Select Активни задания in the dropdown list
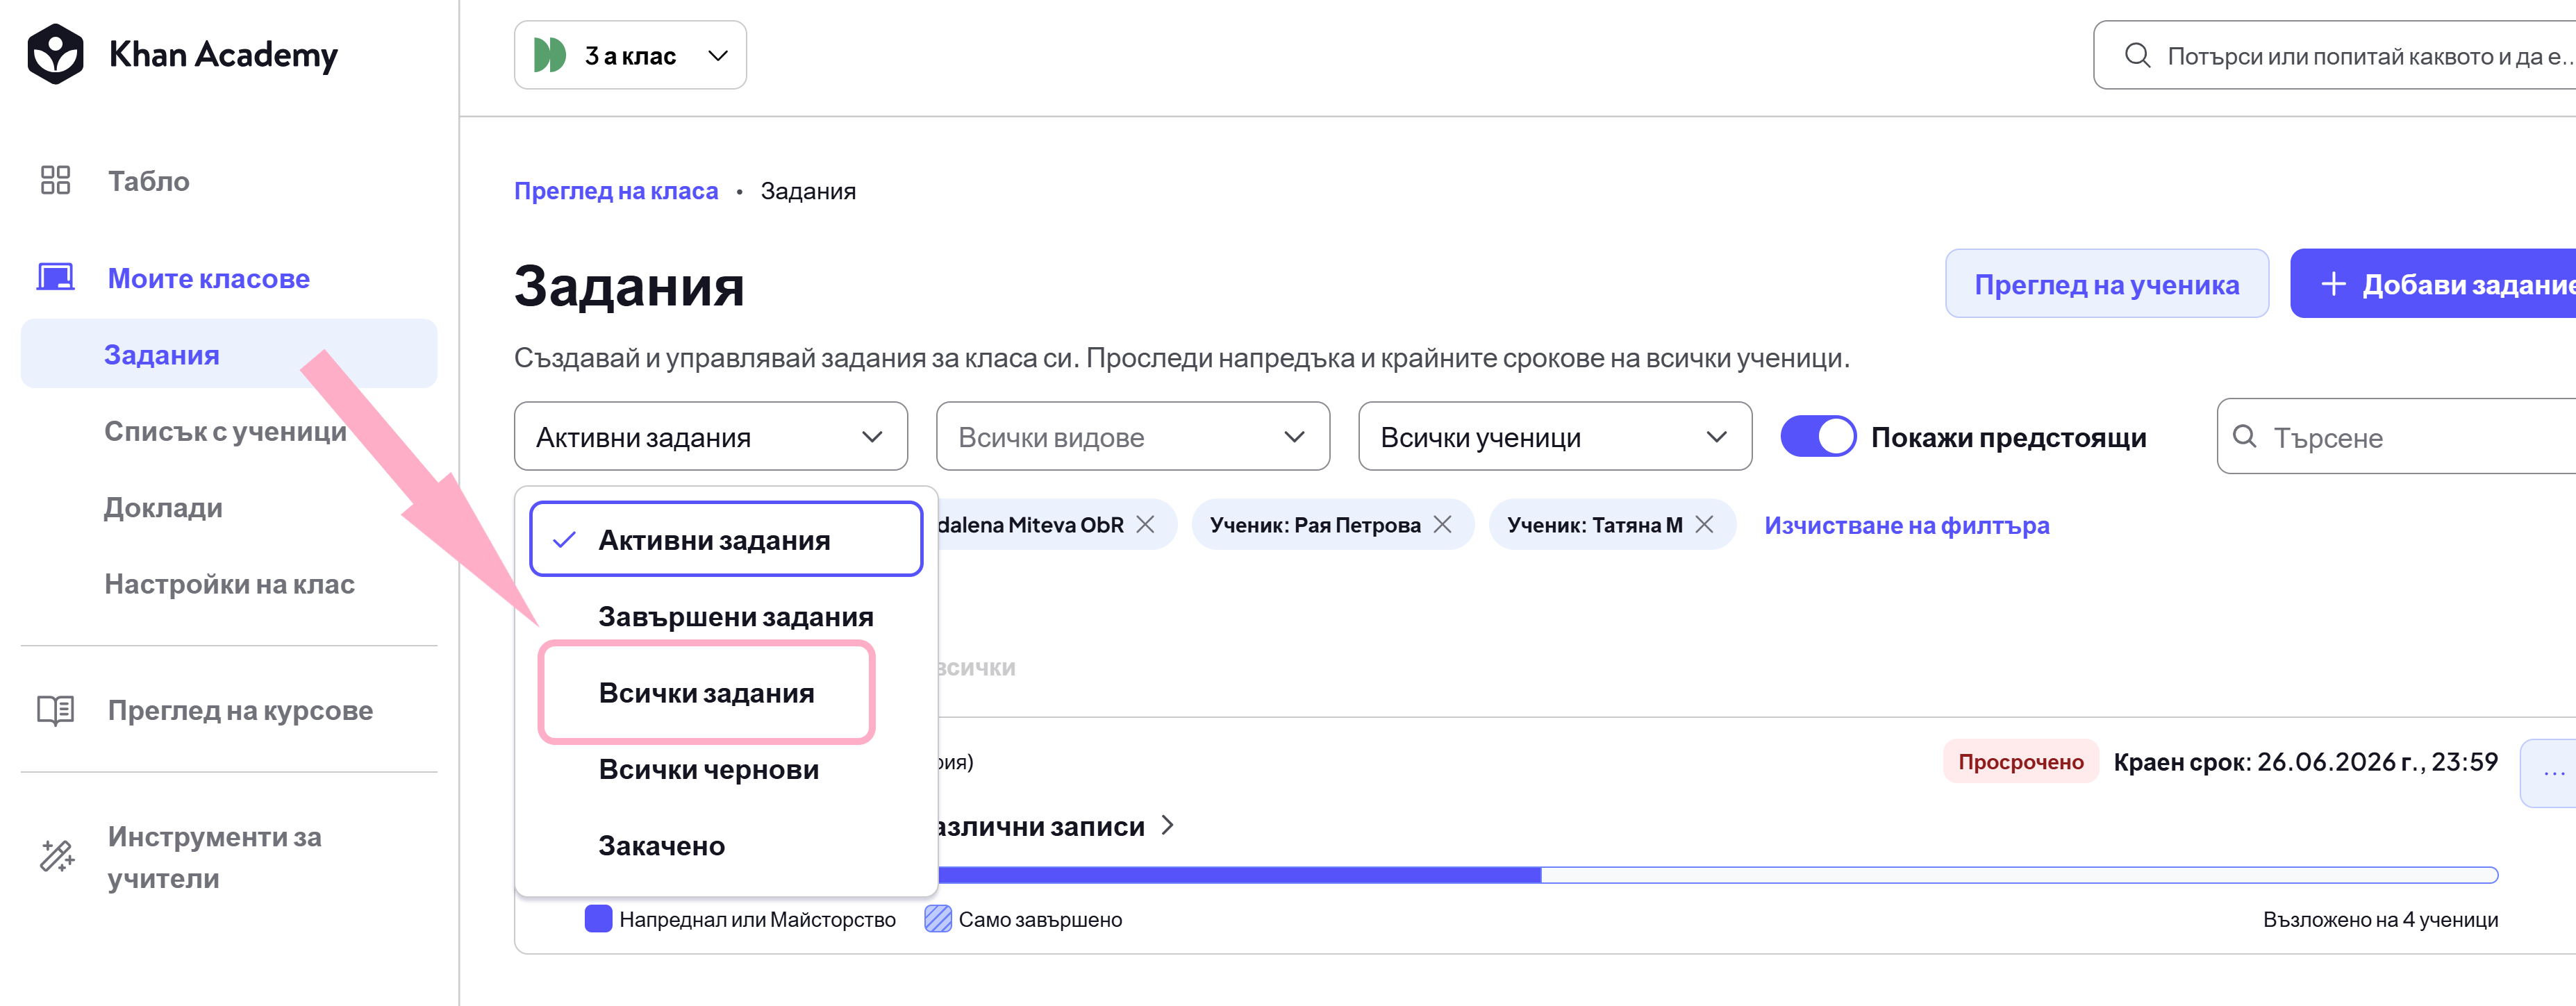 click(x=726, y=539)
